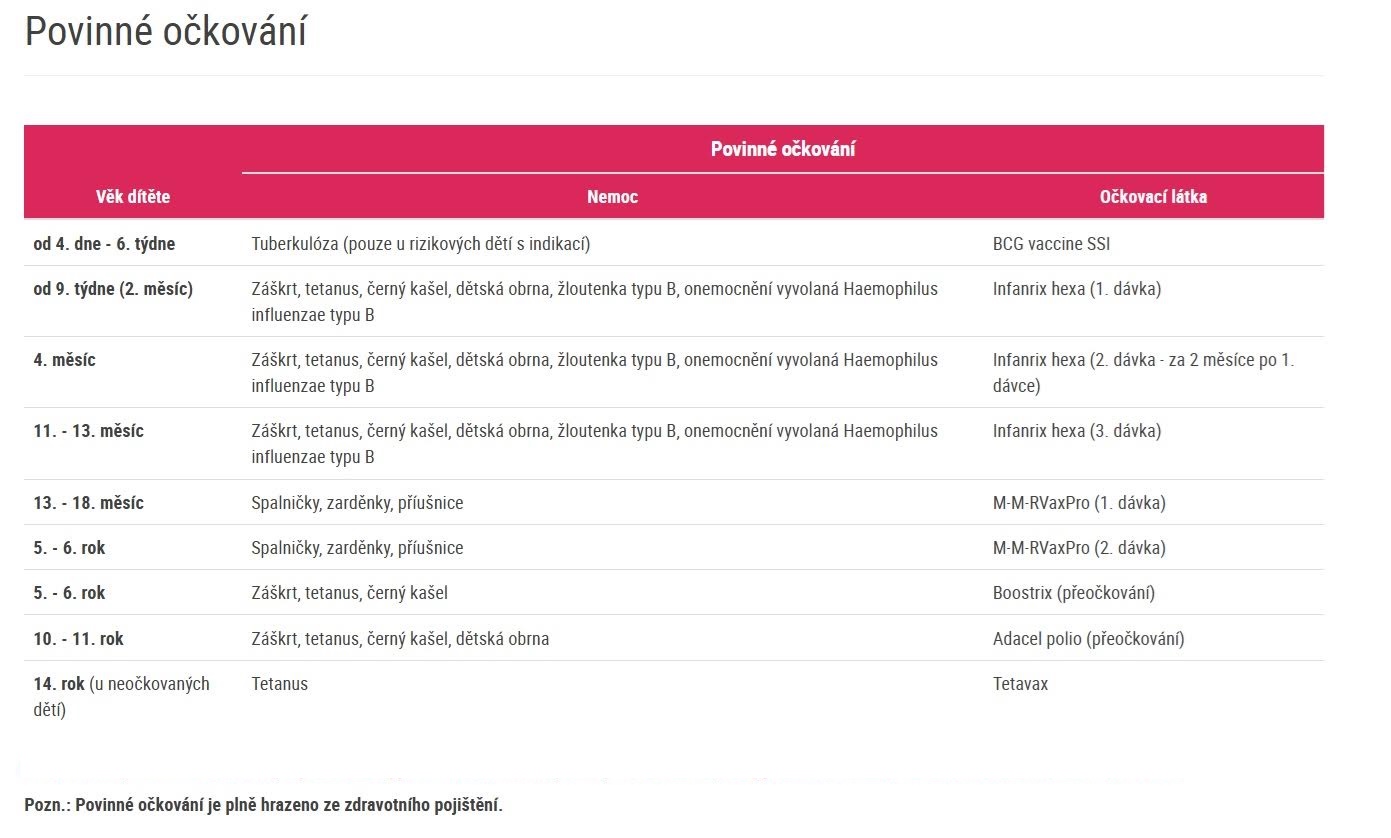Click '5. - 6. rok' in the M-M-RVaxPro (2. dávka) row
The width and height of the screenshot is (1391, 838).
69,547
